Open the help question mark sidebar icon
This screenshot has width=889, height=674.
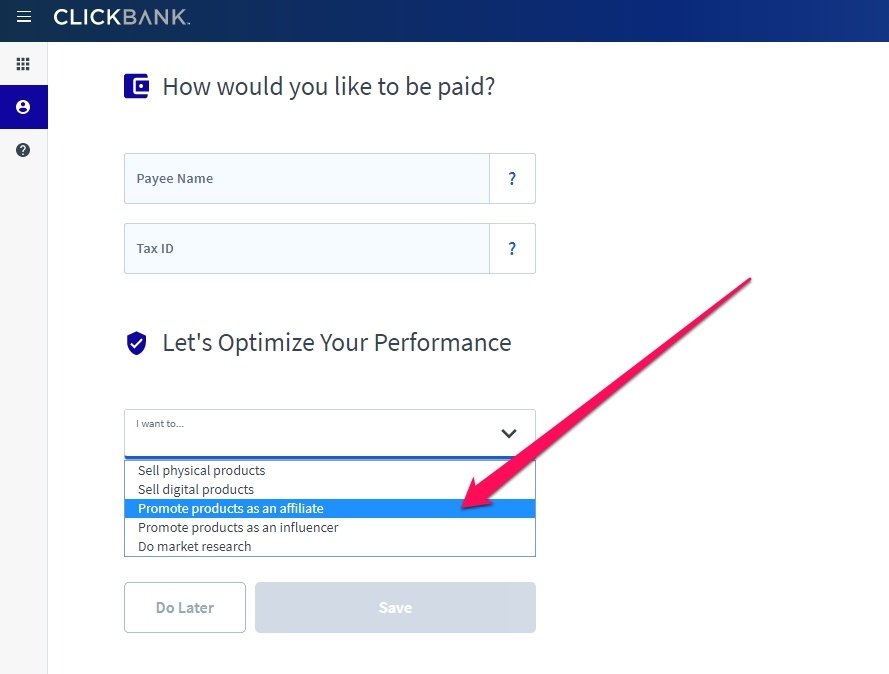click(x=23, y=150)
